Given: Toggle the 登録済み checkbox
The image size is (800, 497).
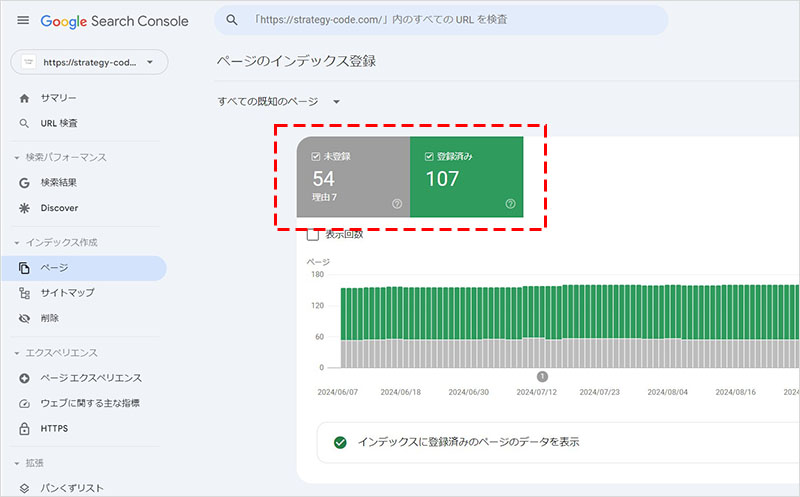Looking at the screenshot, I should coord(429,156).
